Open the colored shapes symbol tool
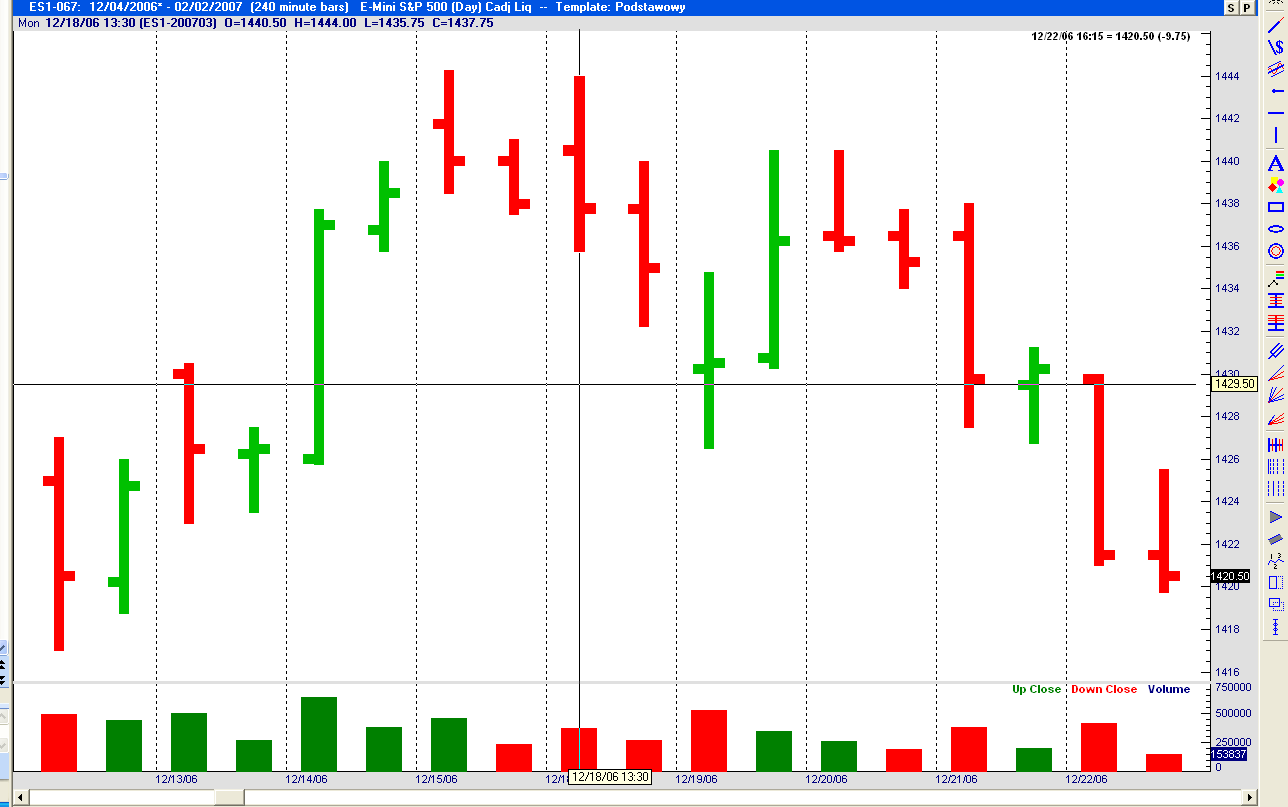 1275,185
